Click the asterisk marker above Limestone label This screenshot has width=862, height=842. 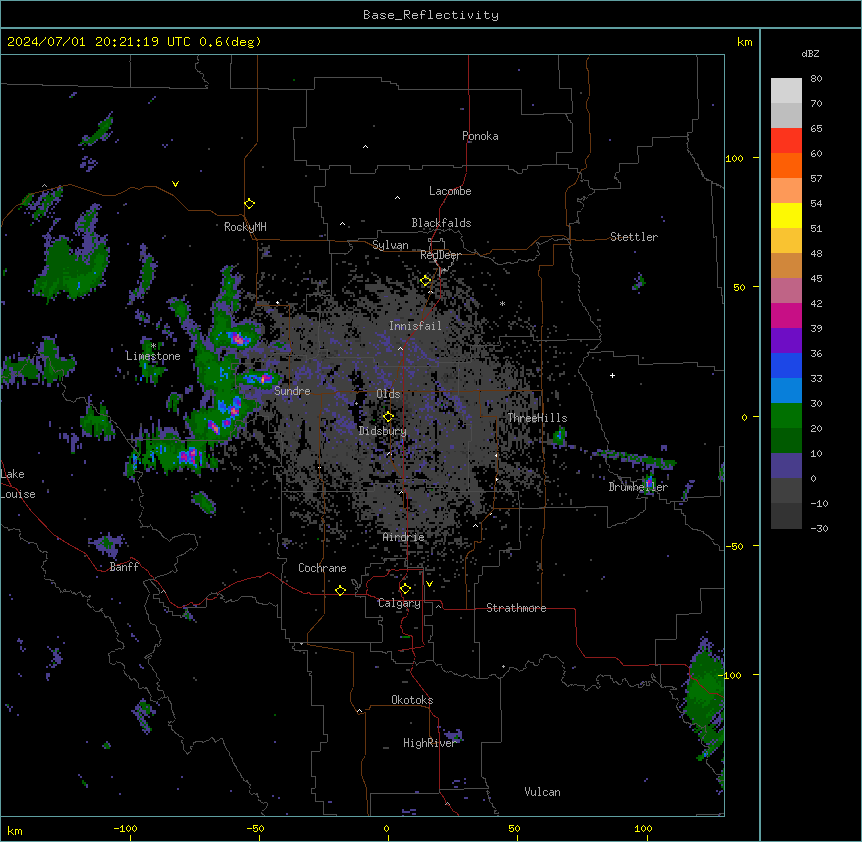click(x=153, y=346)
